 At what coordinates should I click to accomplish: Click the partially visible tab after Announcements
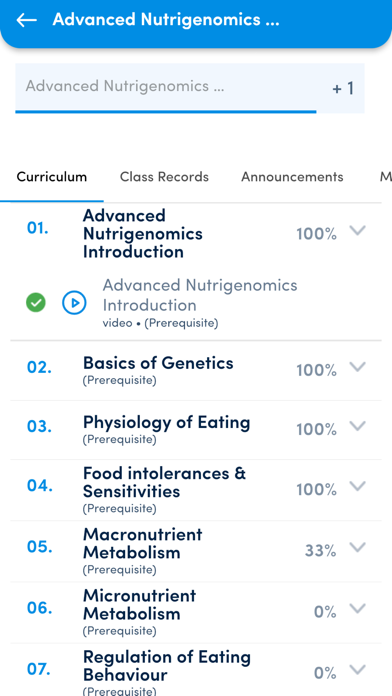click(385, 177)
